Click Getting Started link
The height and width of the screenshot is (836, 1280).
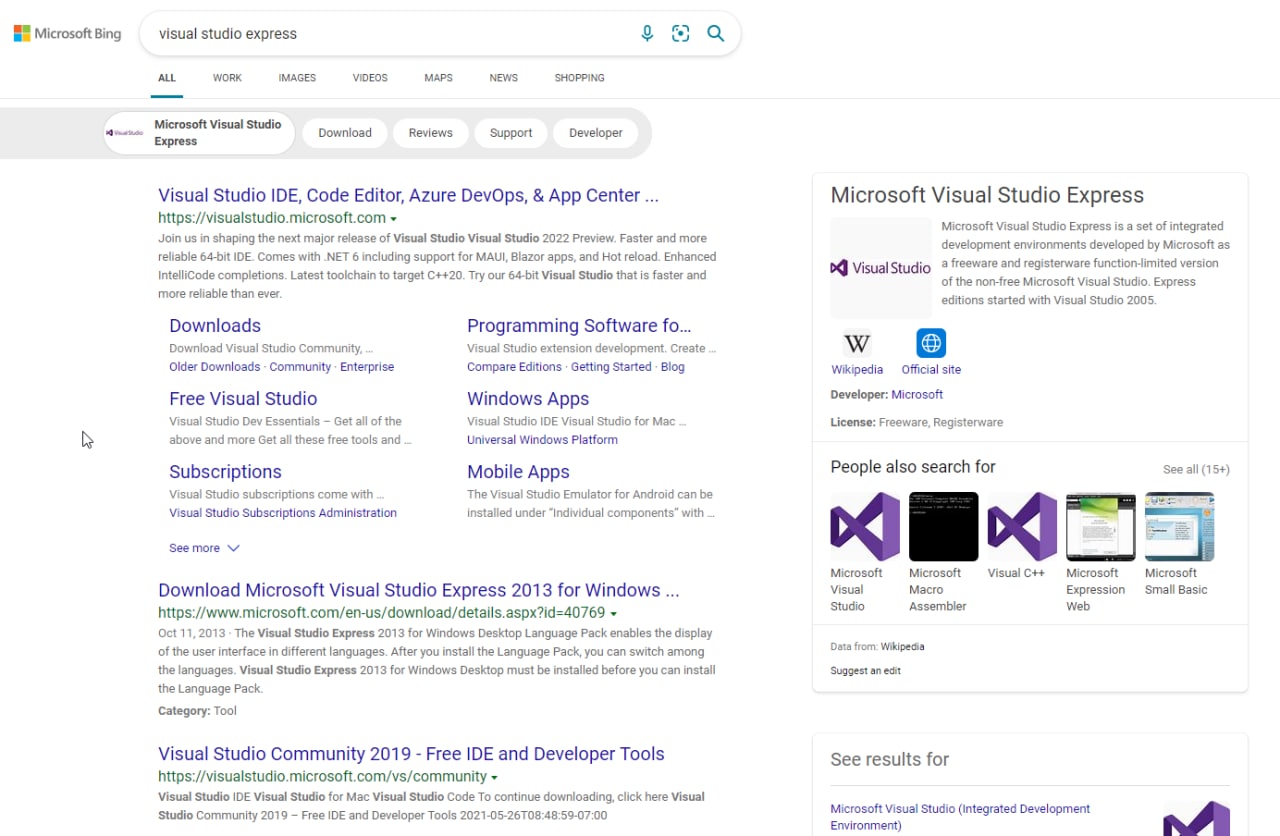pyautogui.click(x=611, y=367)
